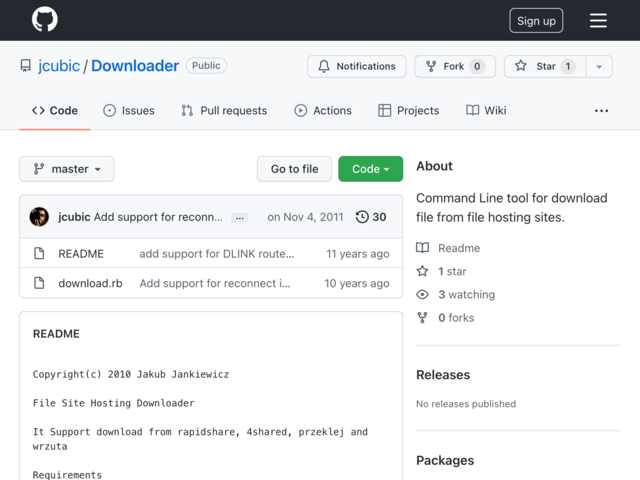Toggle the Notifications bell button

(356, 67)
